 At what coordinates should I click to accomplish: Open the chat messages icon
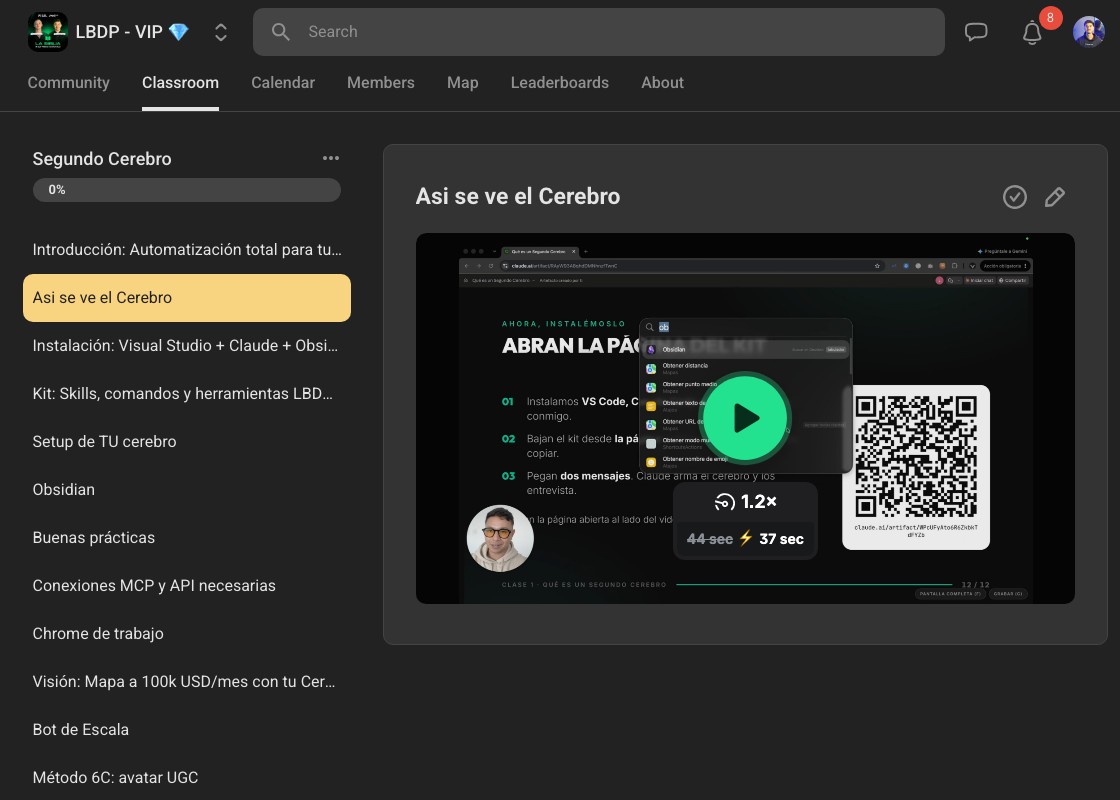coord(976,31)
